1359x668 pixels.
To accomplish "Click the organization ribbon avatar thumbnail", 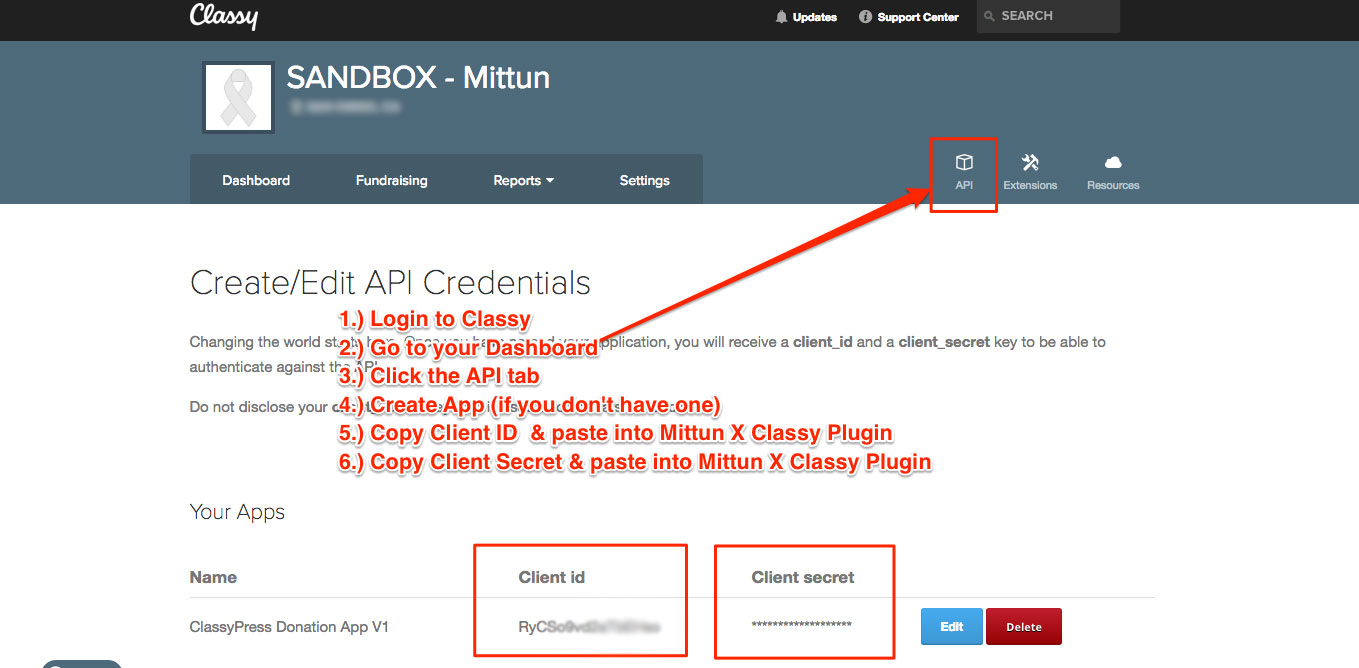I will (238, 98).
